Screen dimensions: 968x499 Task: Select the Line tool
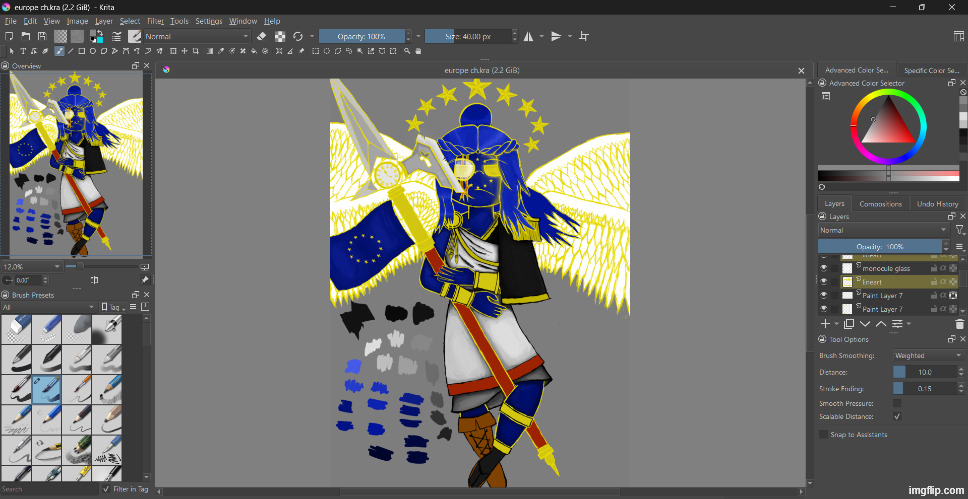pyautogui.click(x=71, y=51)
